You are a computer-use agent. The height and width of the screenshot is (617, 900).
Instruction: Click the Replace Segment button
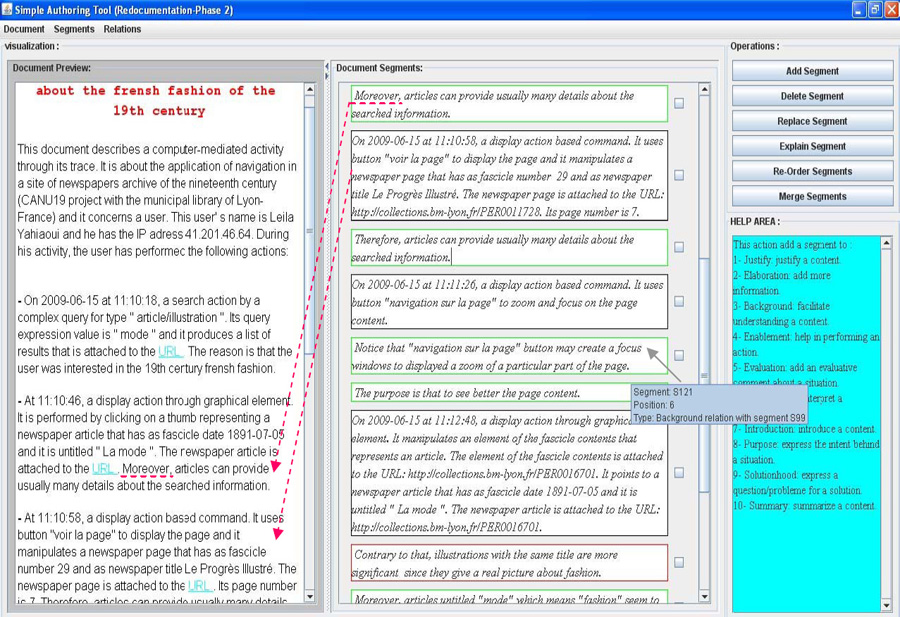[x=812, y=121]
